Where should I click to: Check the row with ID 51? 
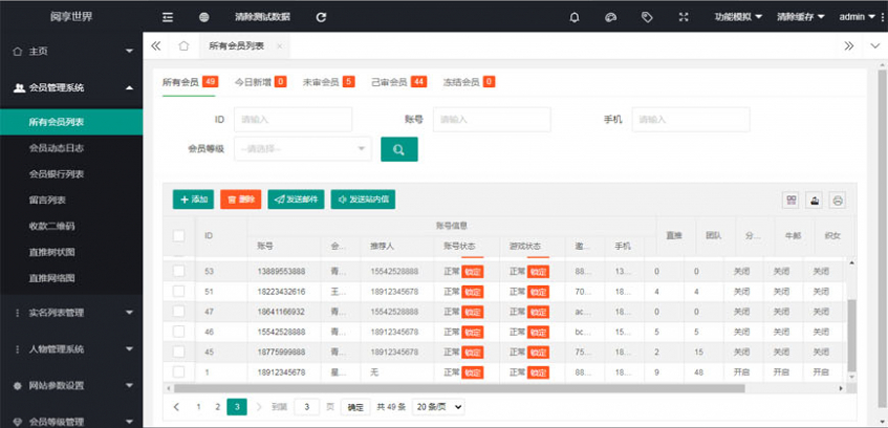click(178, 291)
